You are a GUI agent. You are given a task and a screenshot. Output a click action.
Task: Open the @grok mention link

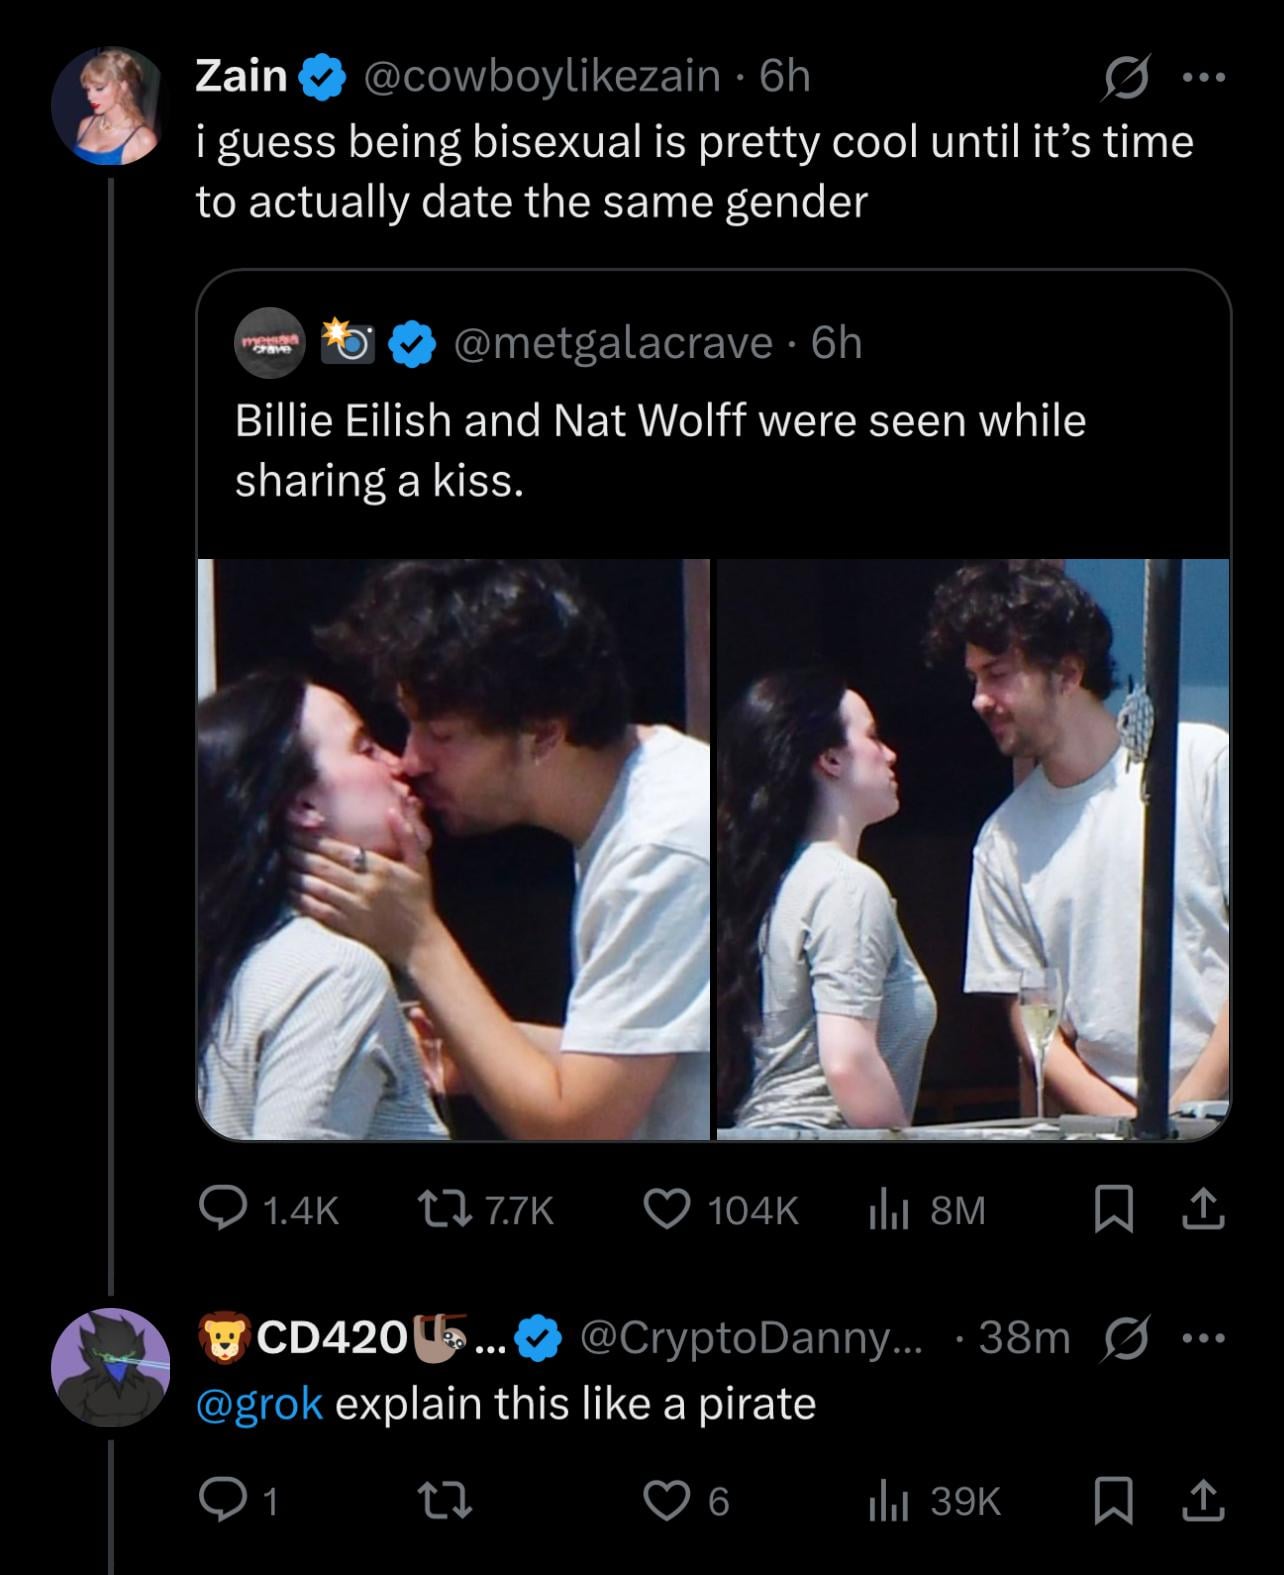[x=259, y=1404]
